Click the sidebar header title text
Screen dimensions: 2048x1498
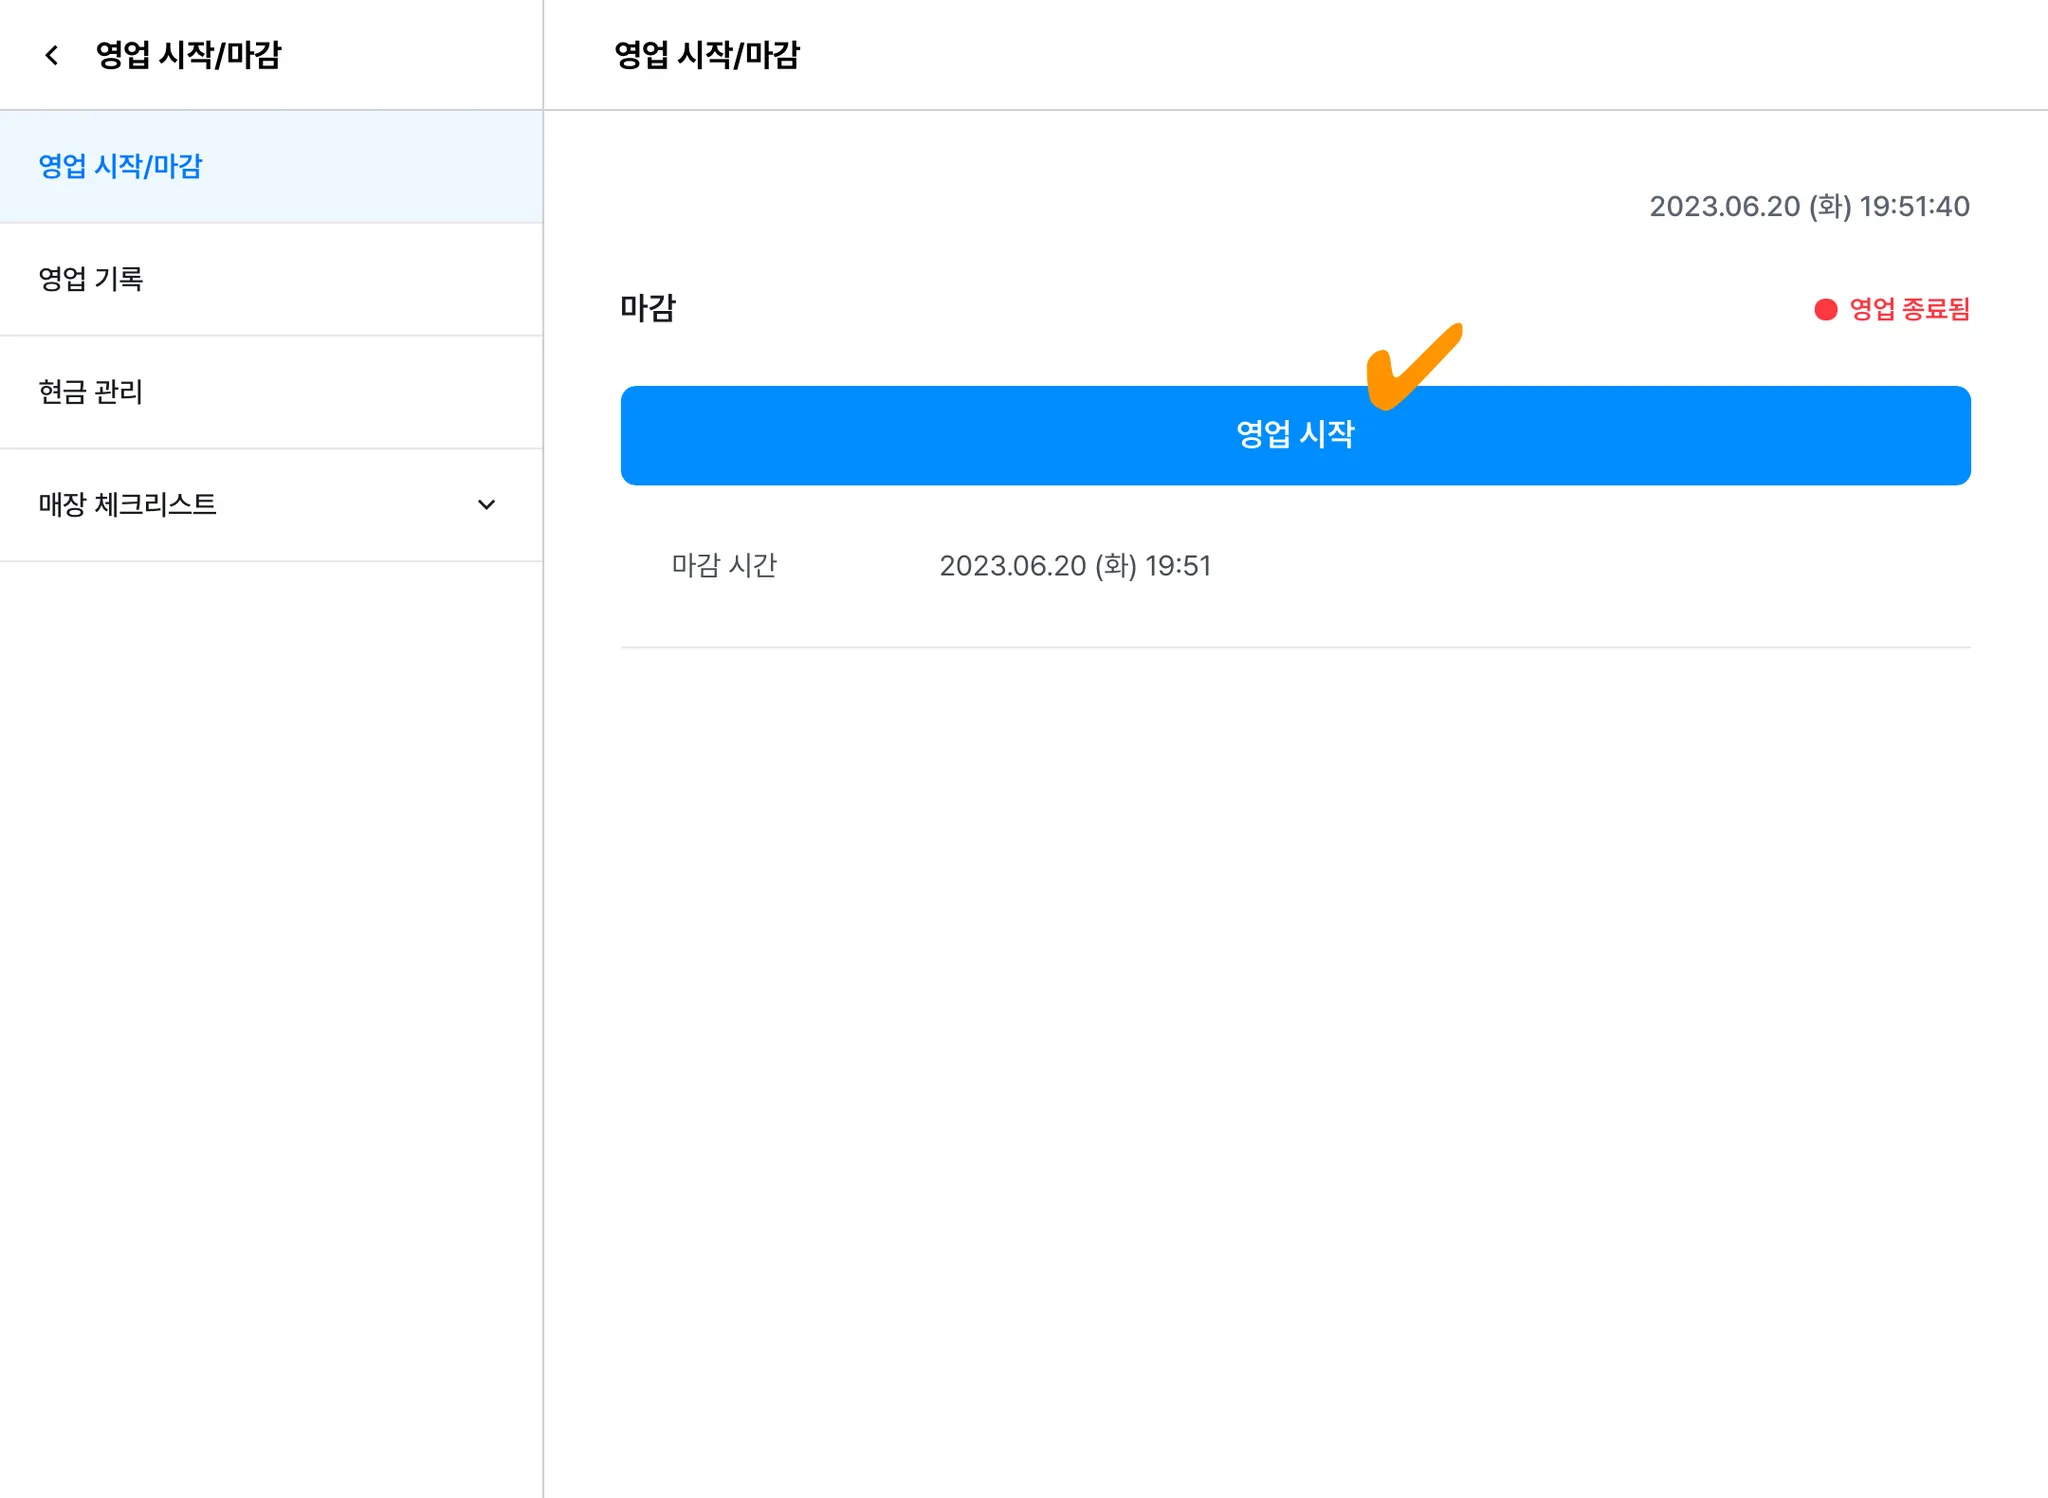(188, 55)
